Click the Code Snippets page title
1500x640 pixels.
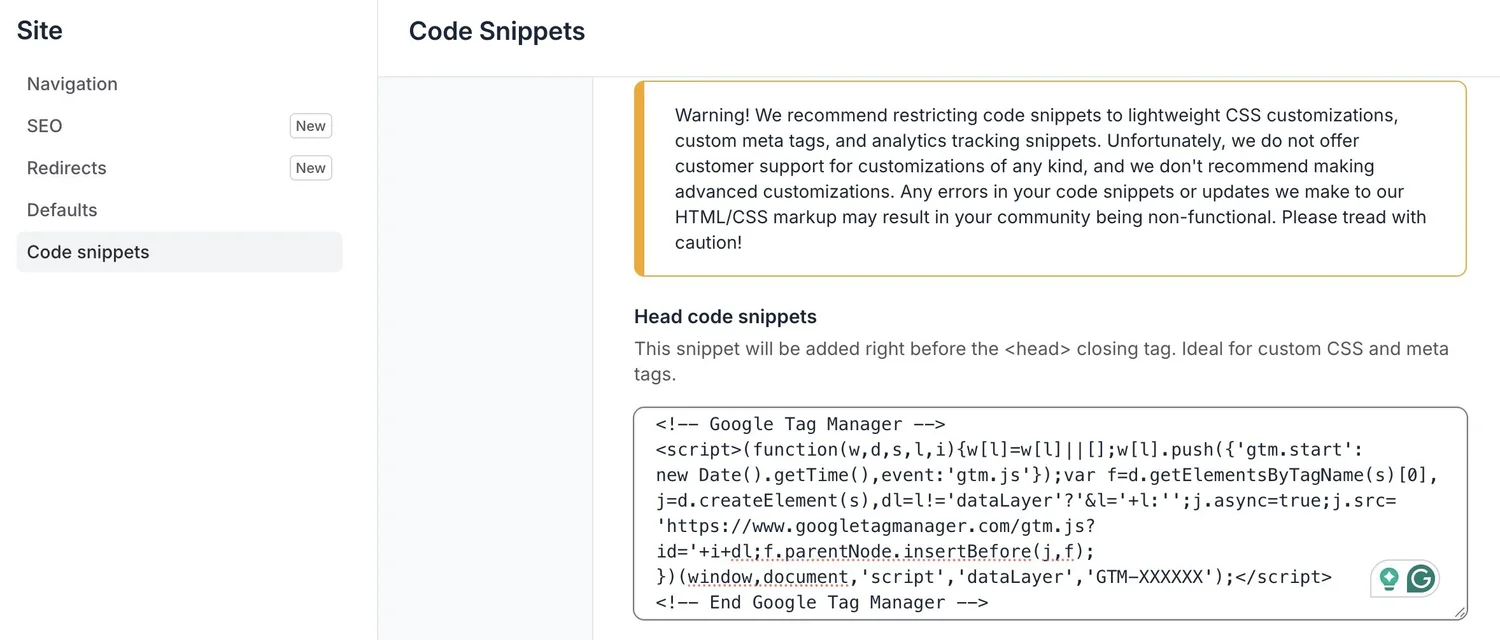point(497,31)
